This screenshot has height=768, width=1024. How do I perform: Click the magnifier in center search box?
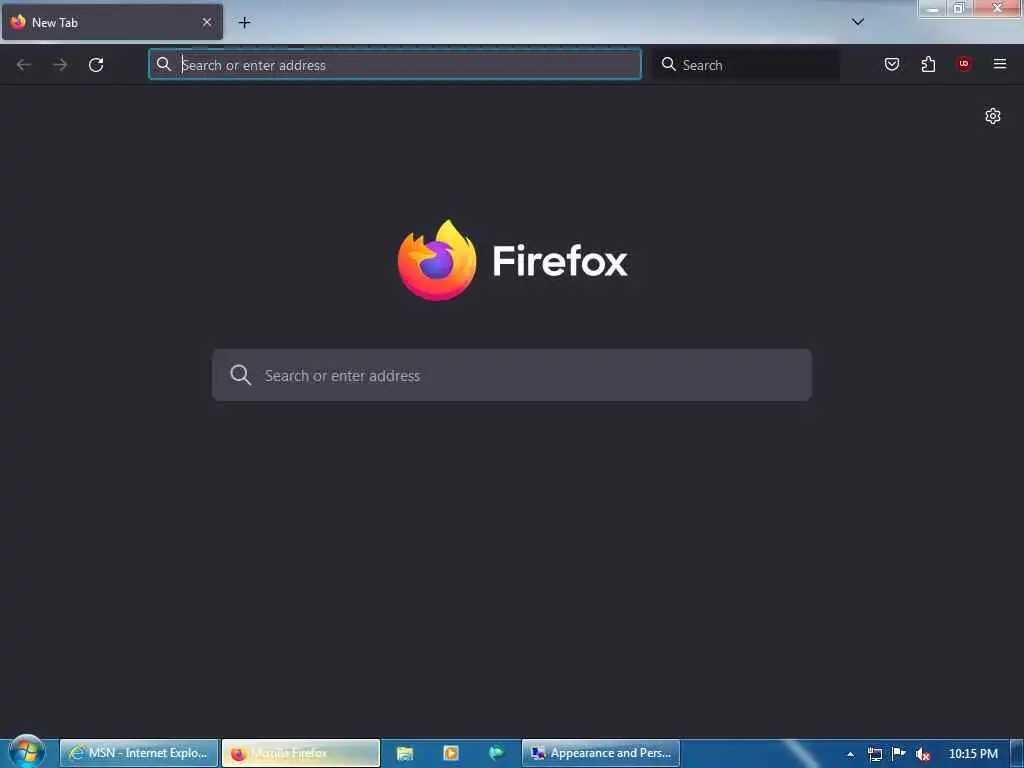tap(240, 375)
